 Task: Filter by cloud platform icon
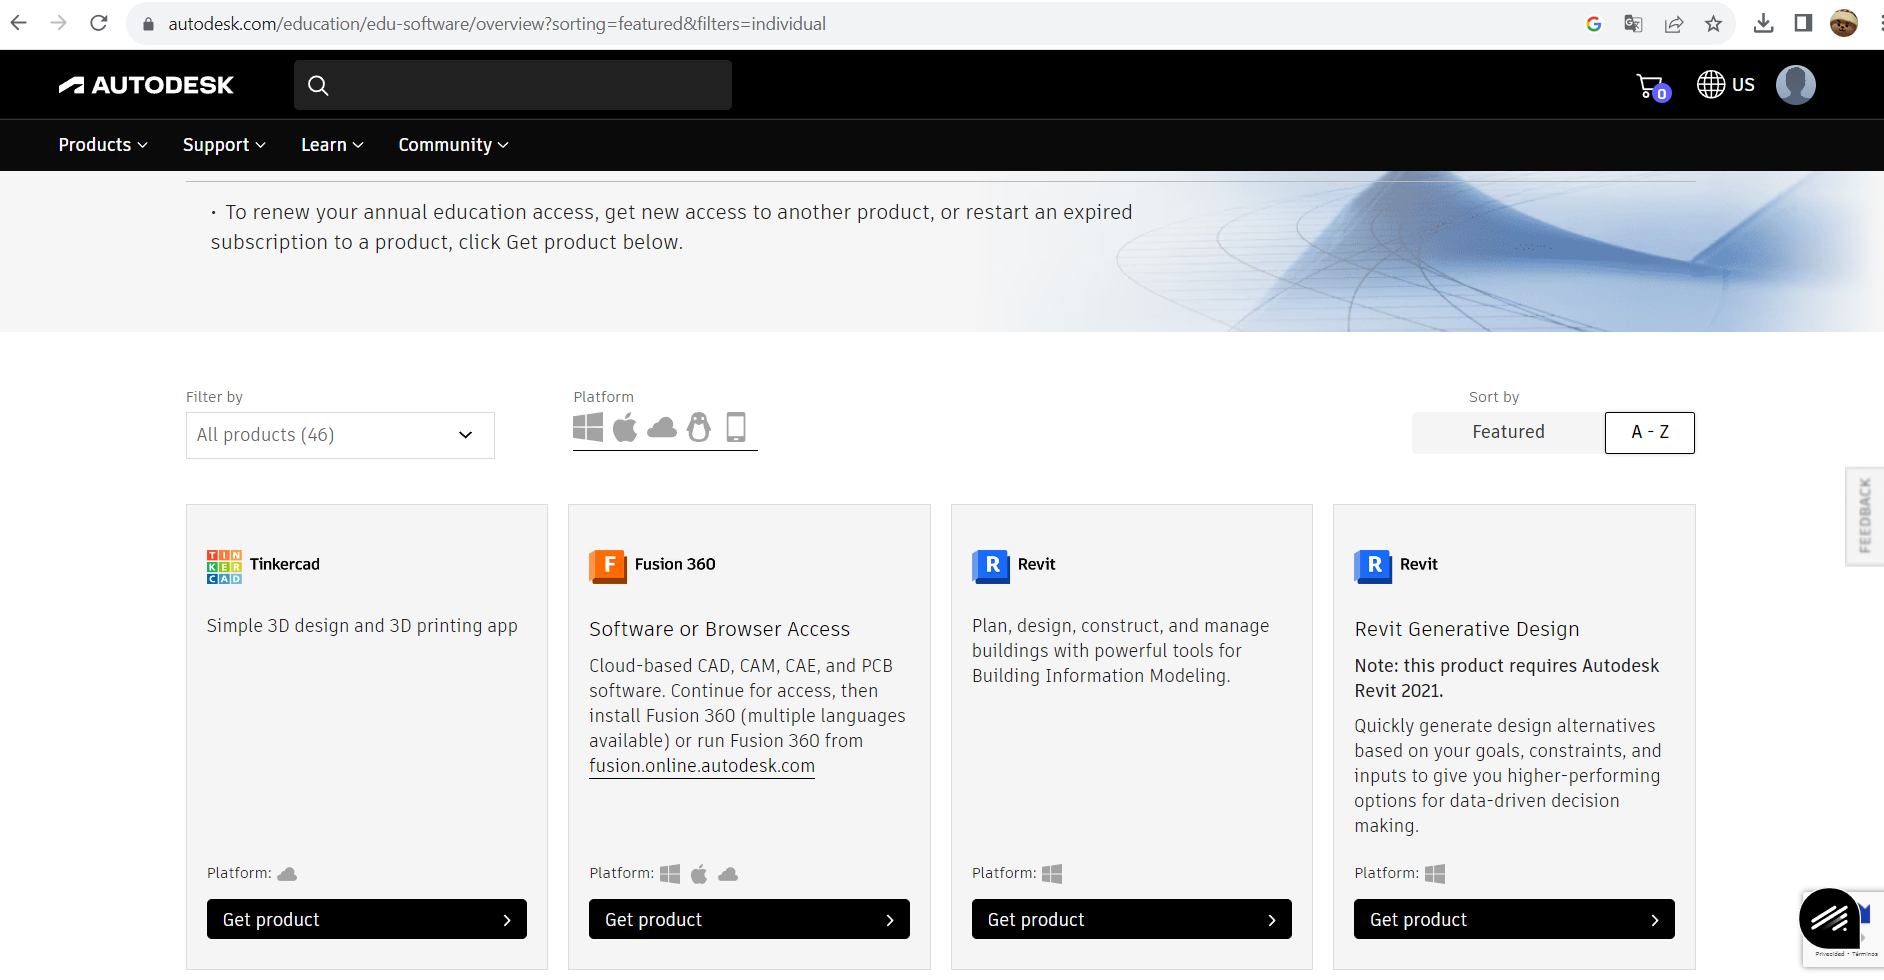(x=662, y=429)
